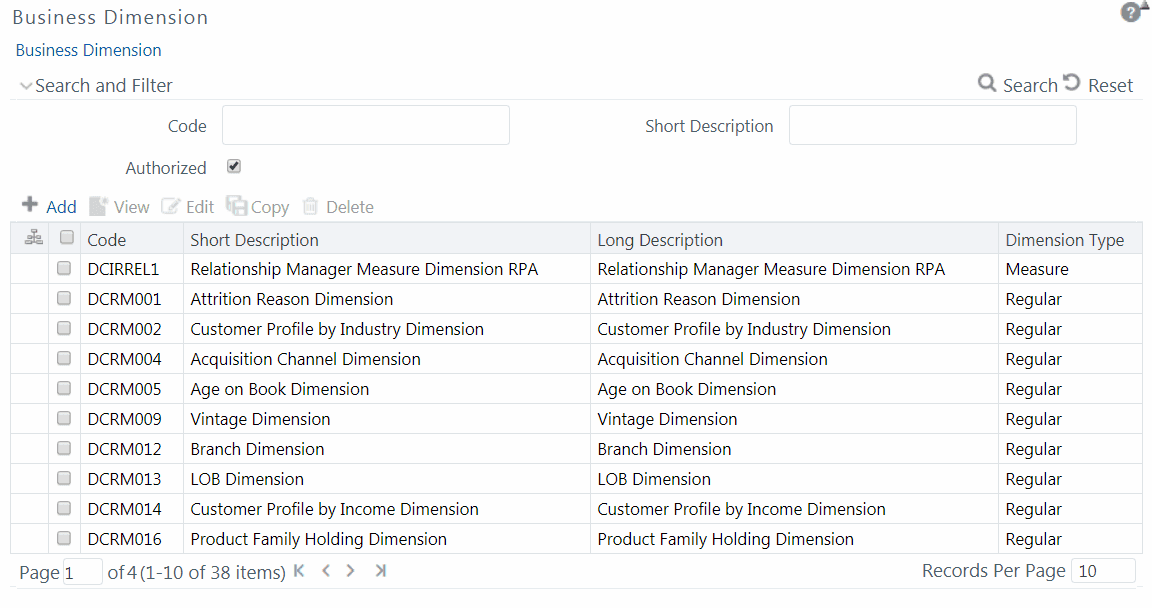The image size is (1152, 608).
Task: Sort by the Short Description column header
Action: coord(254,240)
